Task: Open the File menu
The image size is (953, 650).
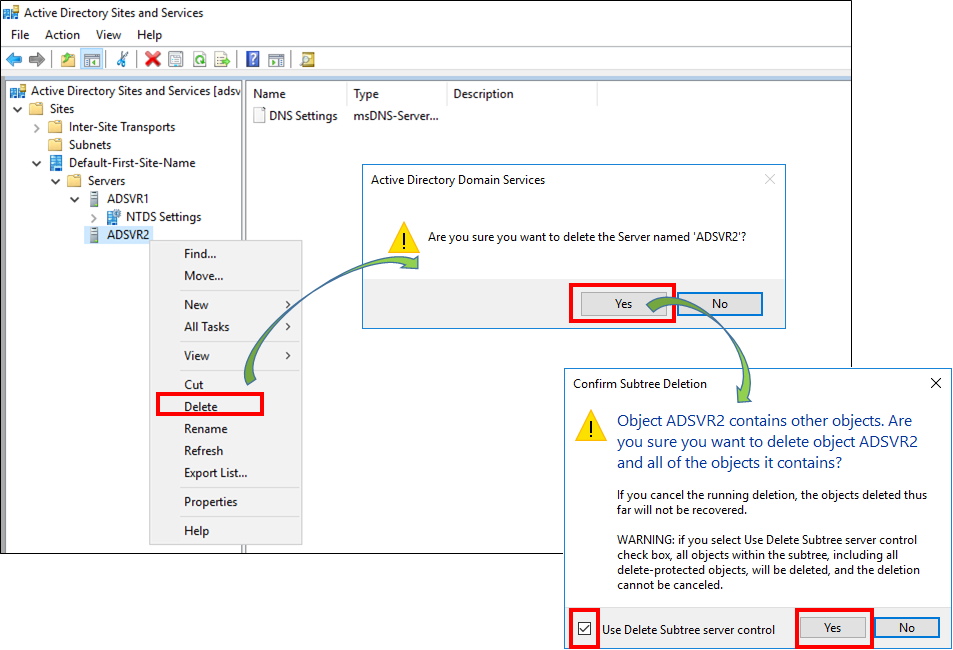Action: [x=20, y=35]
